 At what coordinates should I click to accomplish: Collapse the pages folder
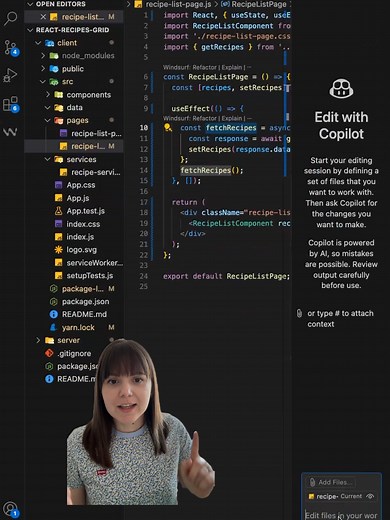point(48,120)
